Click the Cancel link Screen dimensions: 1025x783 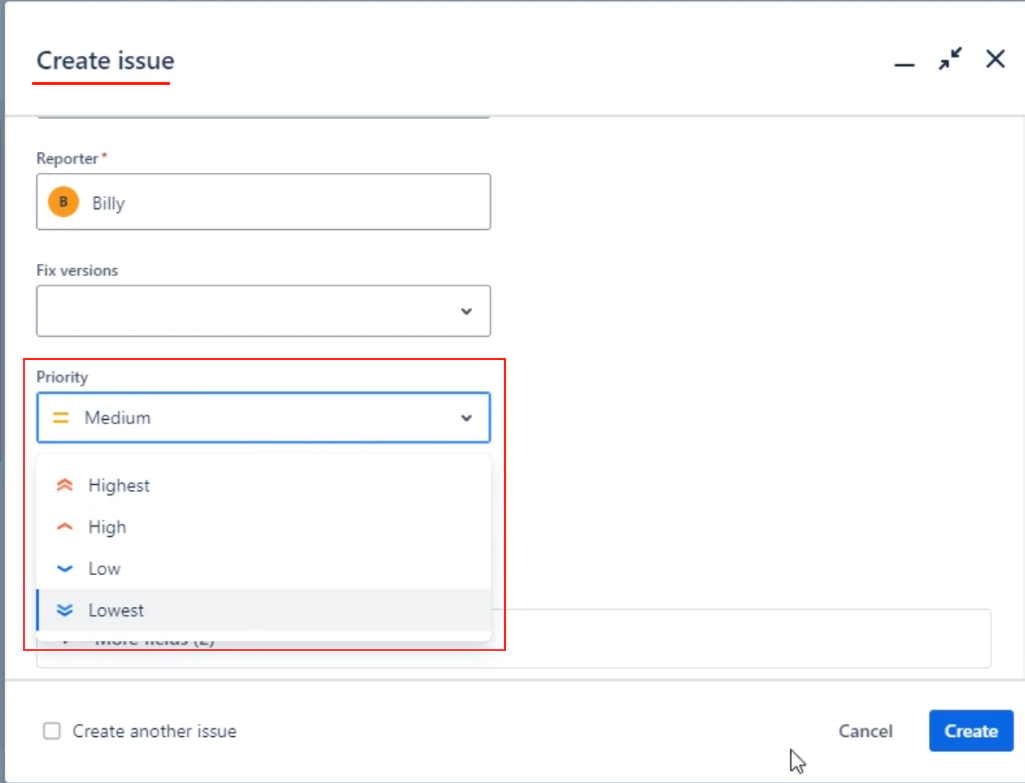864,731
